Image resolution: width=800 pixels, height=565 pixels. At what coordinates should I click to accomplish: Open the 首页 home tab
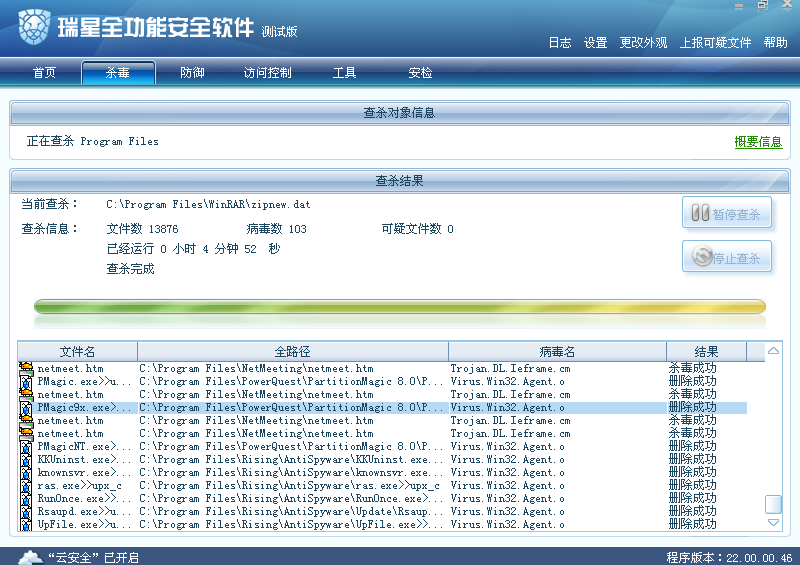pyautogui.click(x=44, y=73)
